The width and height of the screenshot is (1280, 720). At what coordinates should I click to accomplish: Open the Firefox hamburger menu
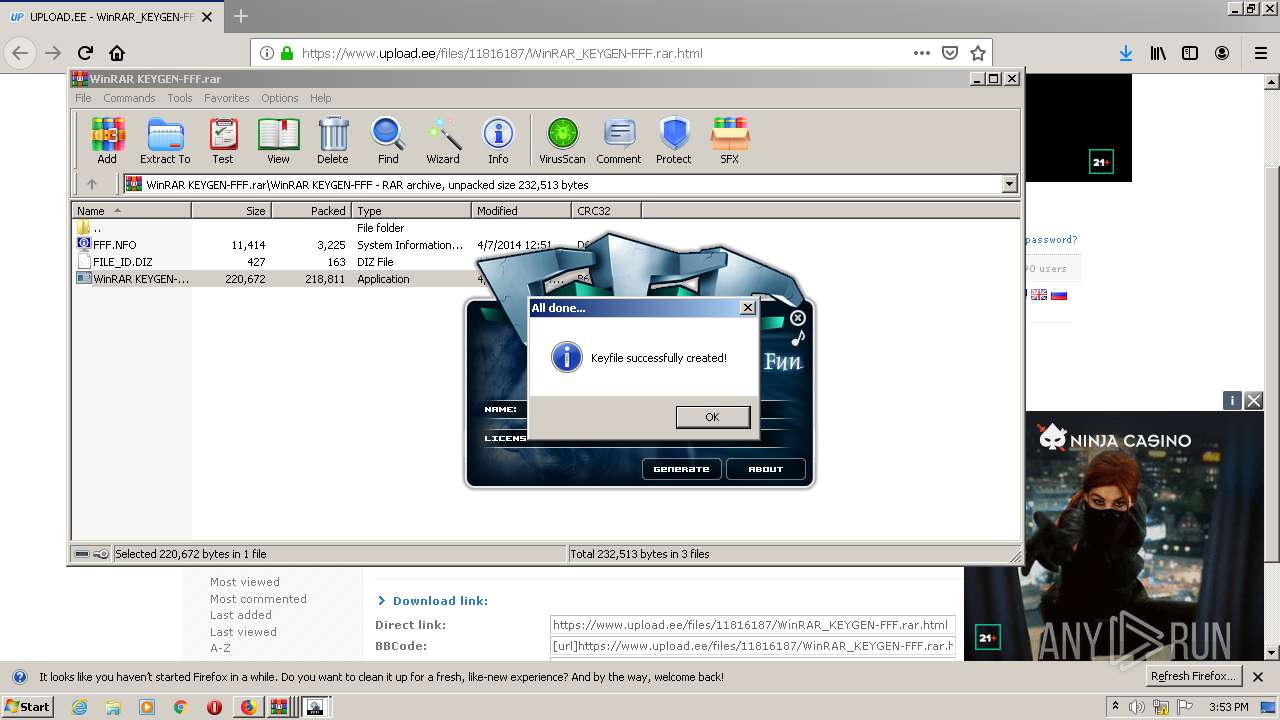(x=1260, y=53)
